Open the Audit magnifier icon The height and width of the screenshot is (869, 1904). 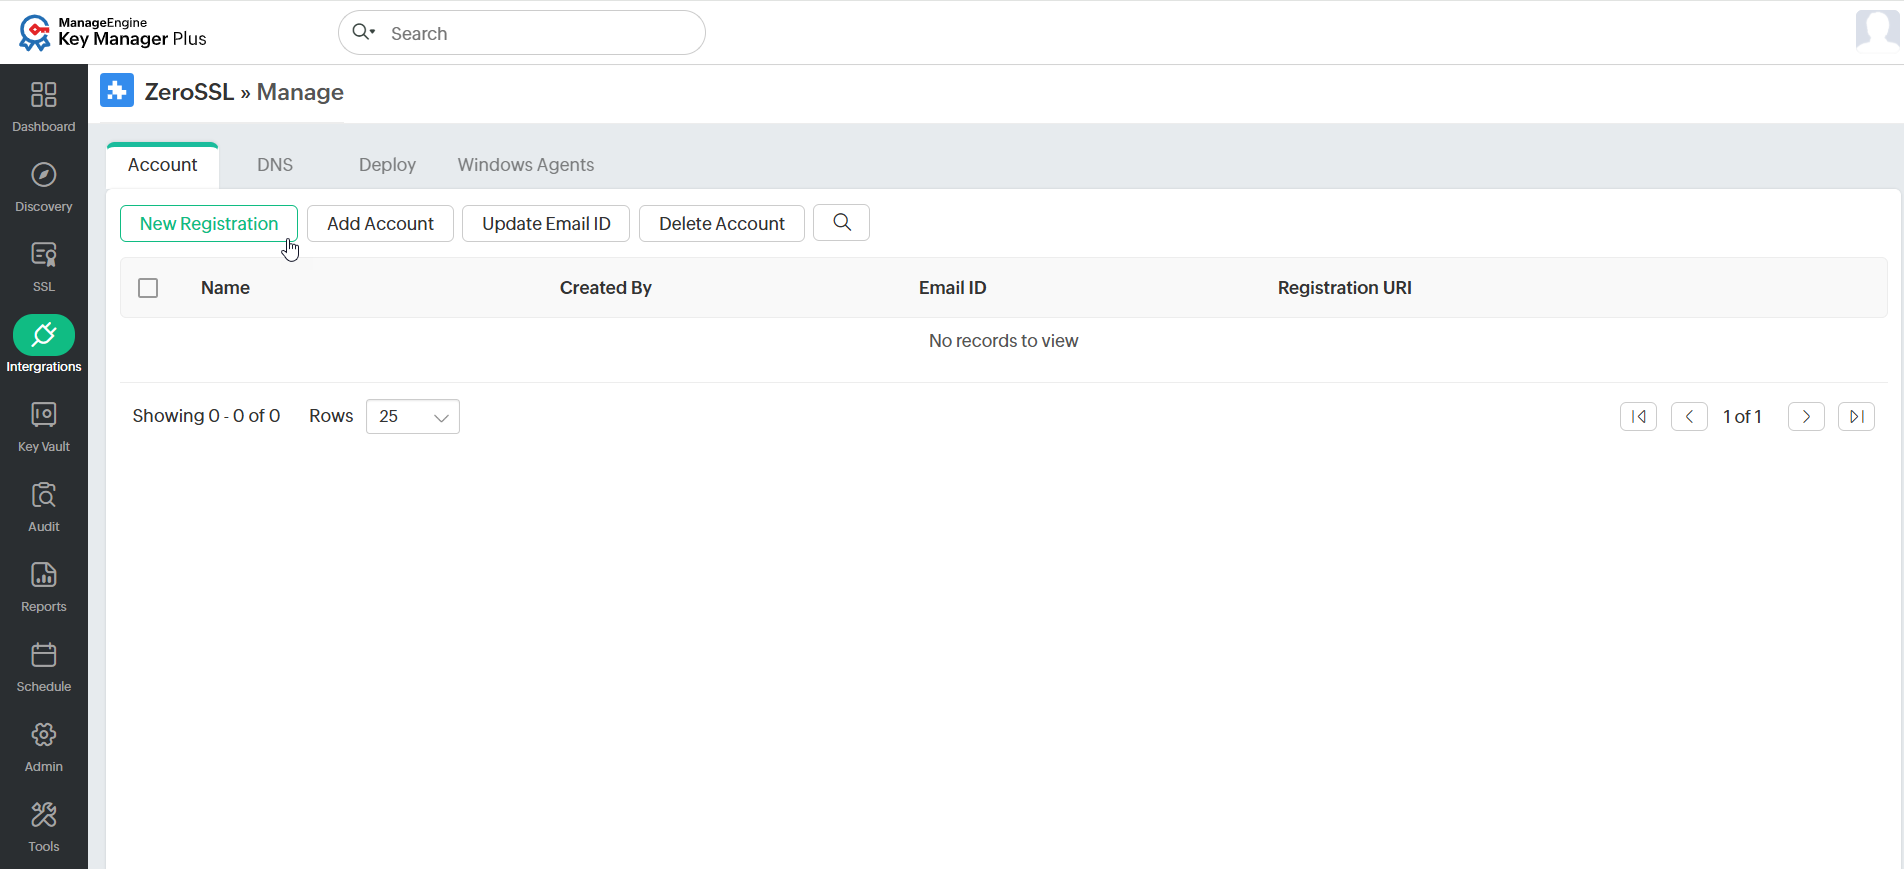(44, 495)
